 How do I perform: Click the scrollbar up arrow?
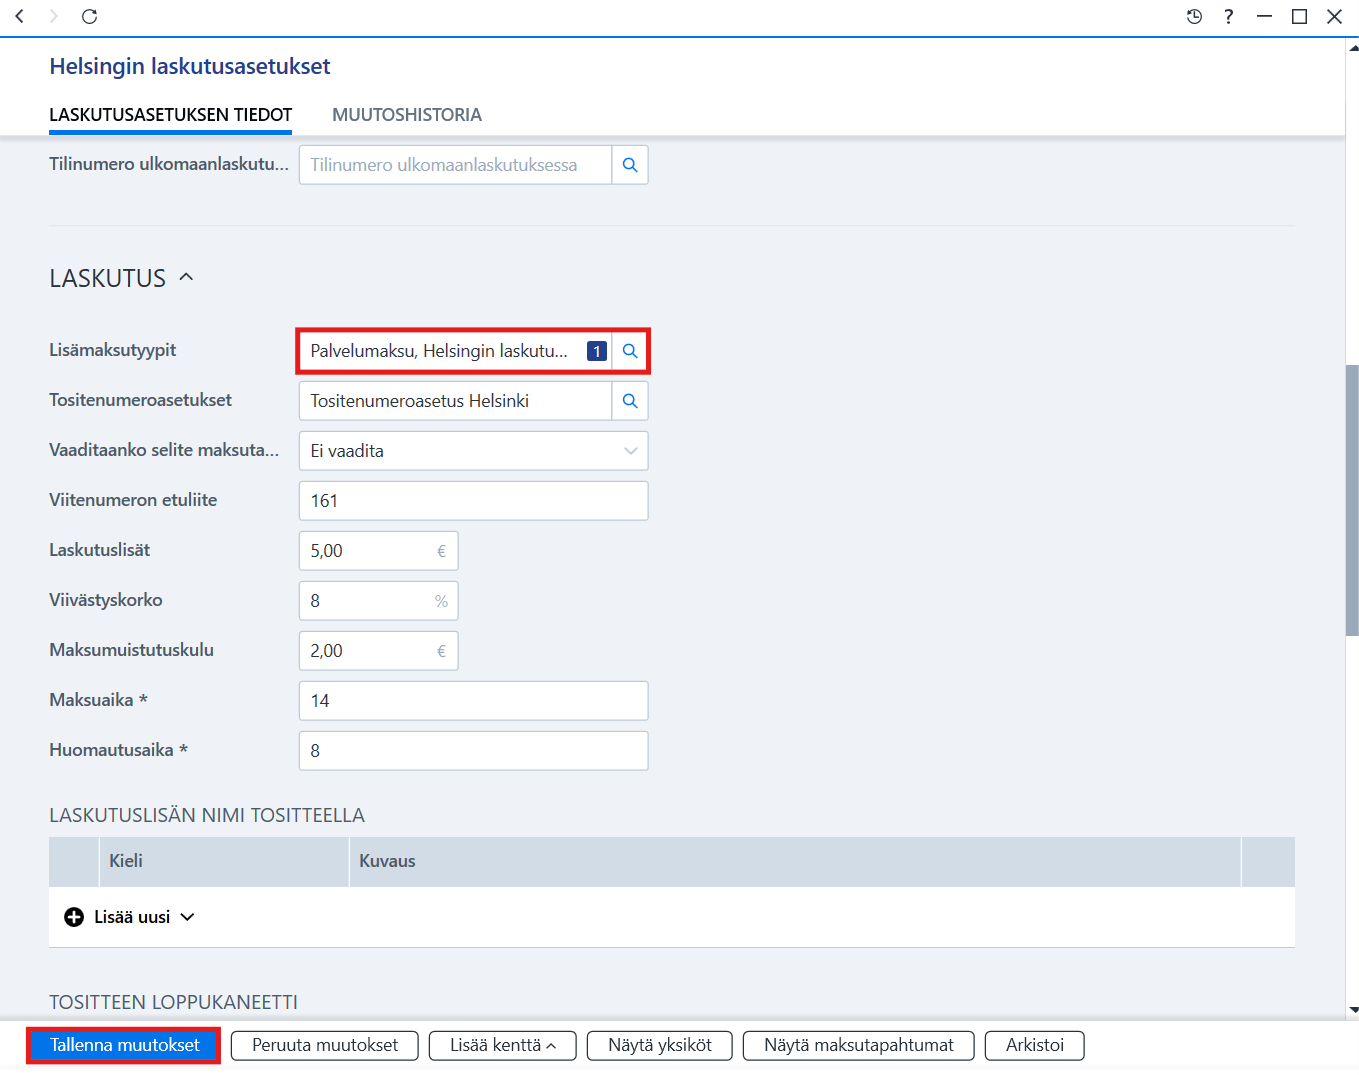(1353, 46)
